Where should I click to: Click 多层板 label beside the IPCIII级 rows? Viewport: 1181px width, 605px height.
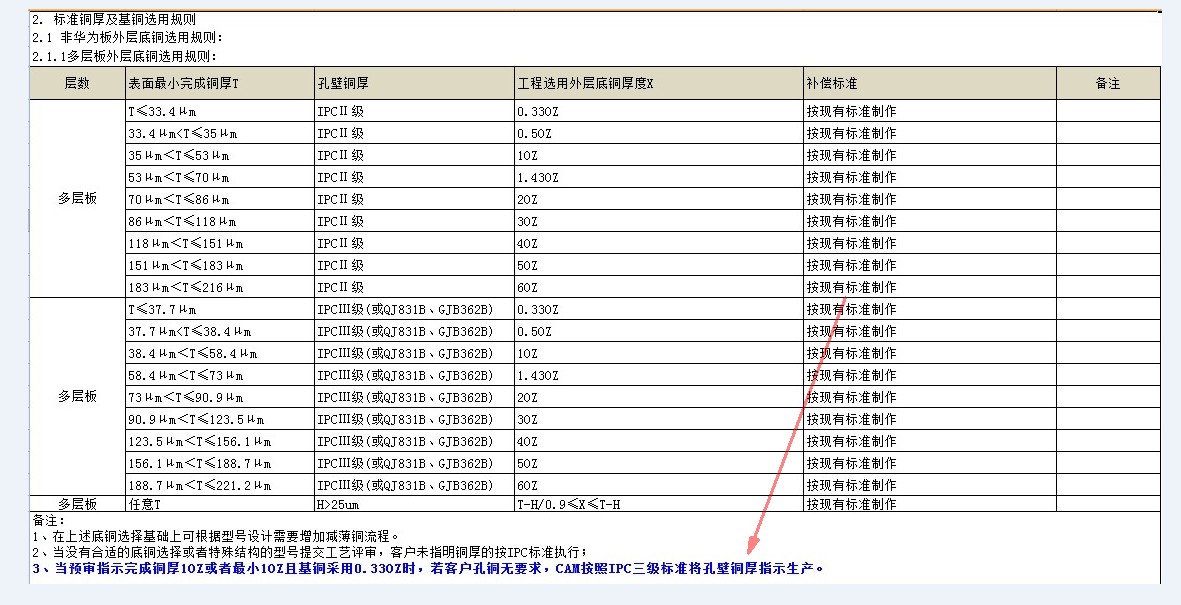point(78,396)
